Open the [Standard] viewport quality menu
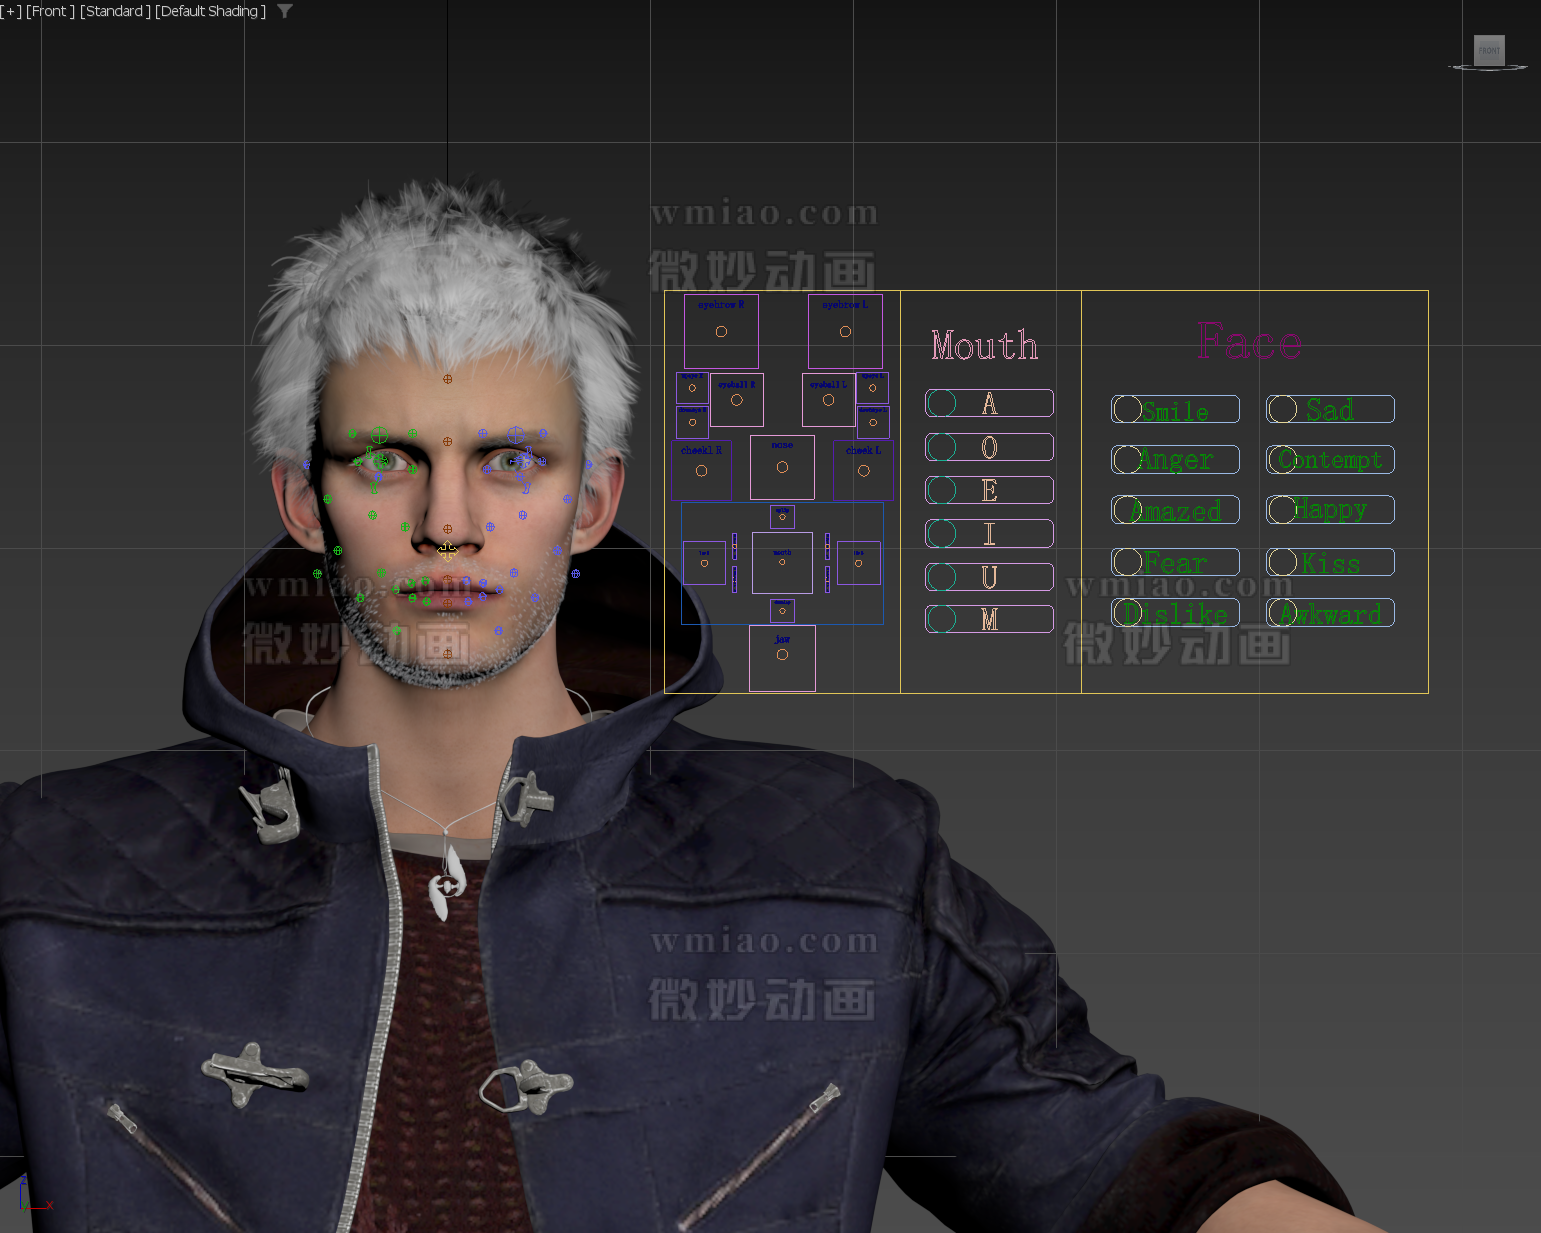Viewport: 1541px width, 1233px height. (115, 11)
